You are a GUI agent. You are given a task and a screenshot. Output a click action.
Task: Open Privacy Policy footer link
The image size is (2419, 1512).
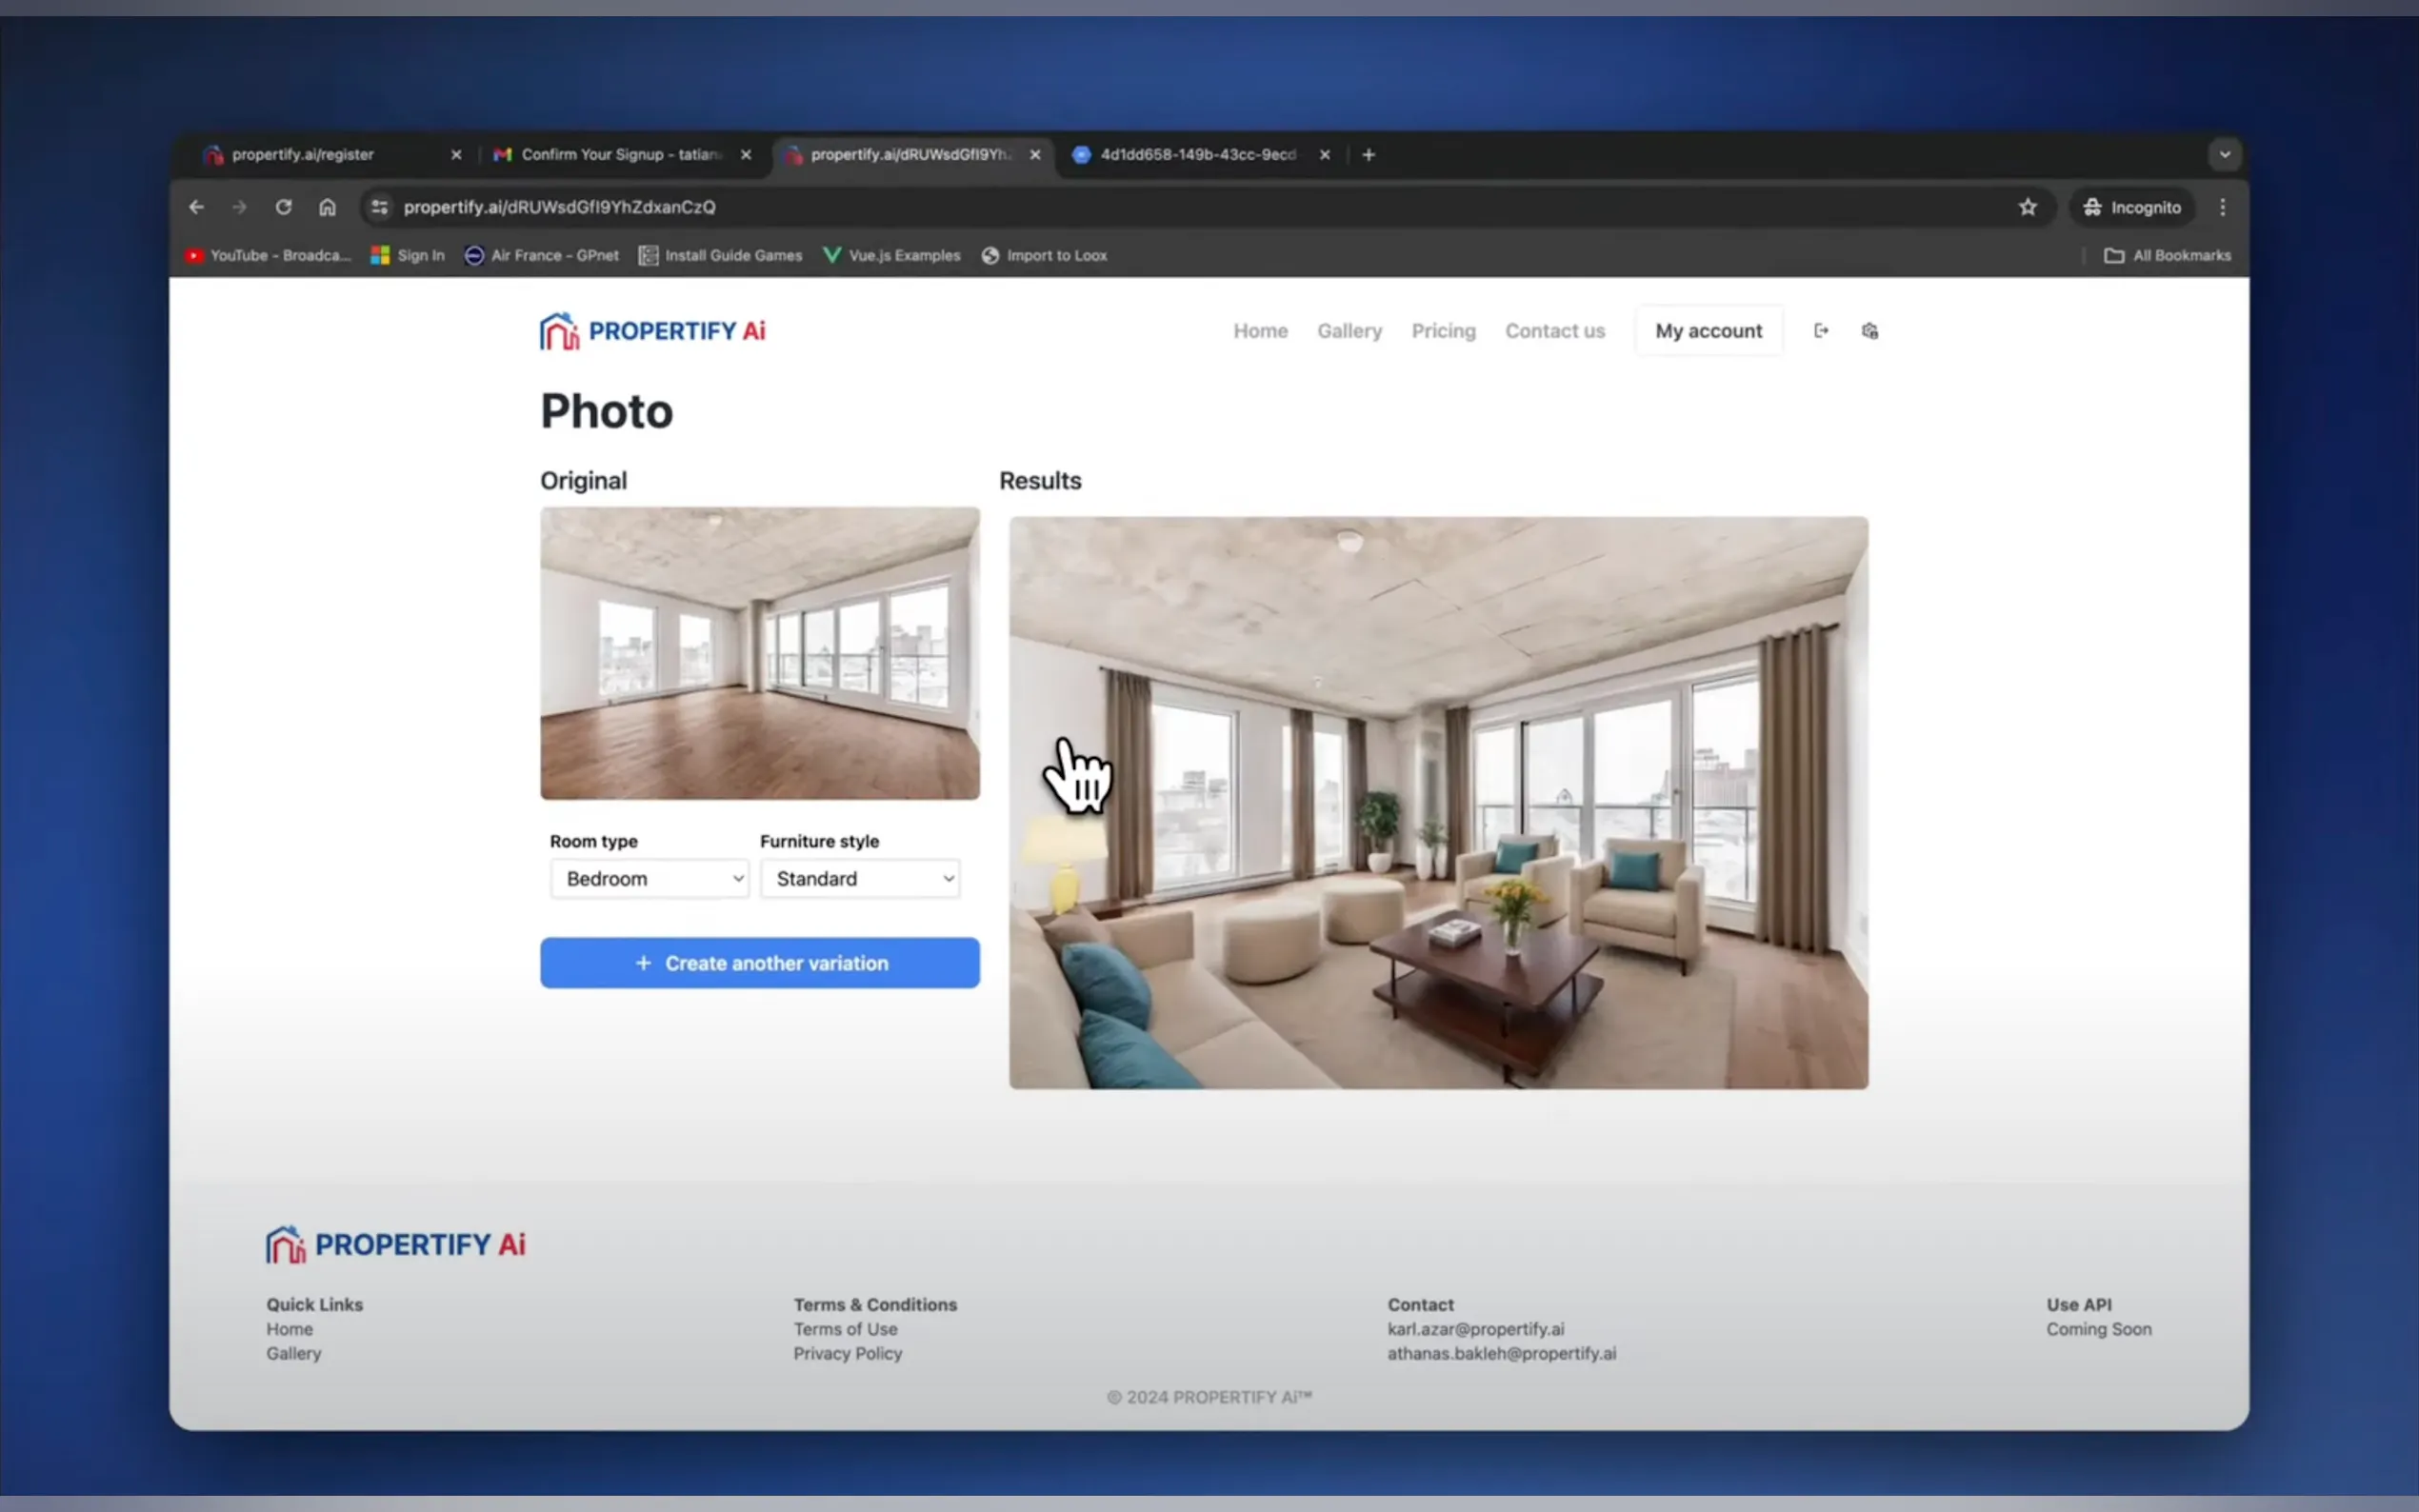(x=847, y=1353)
